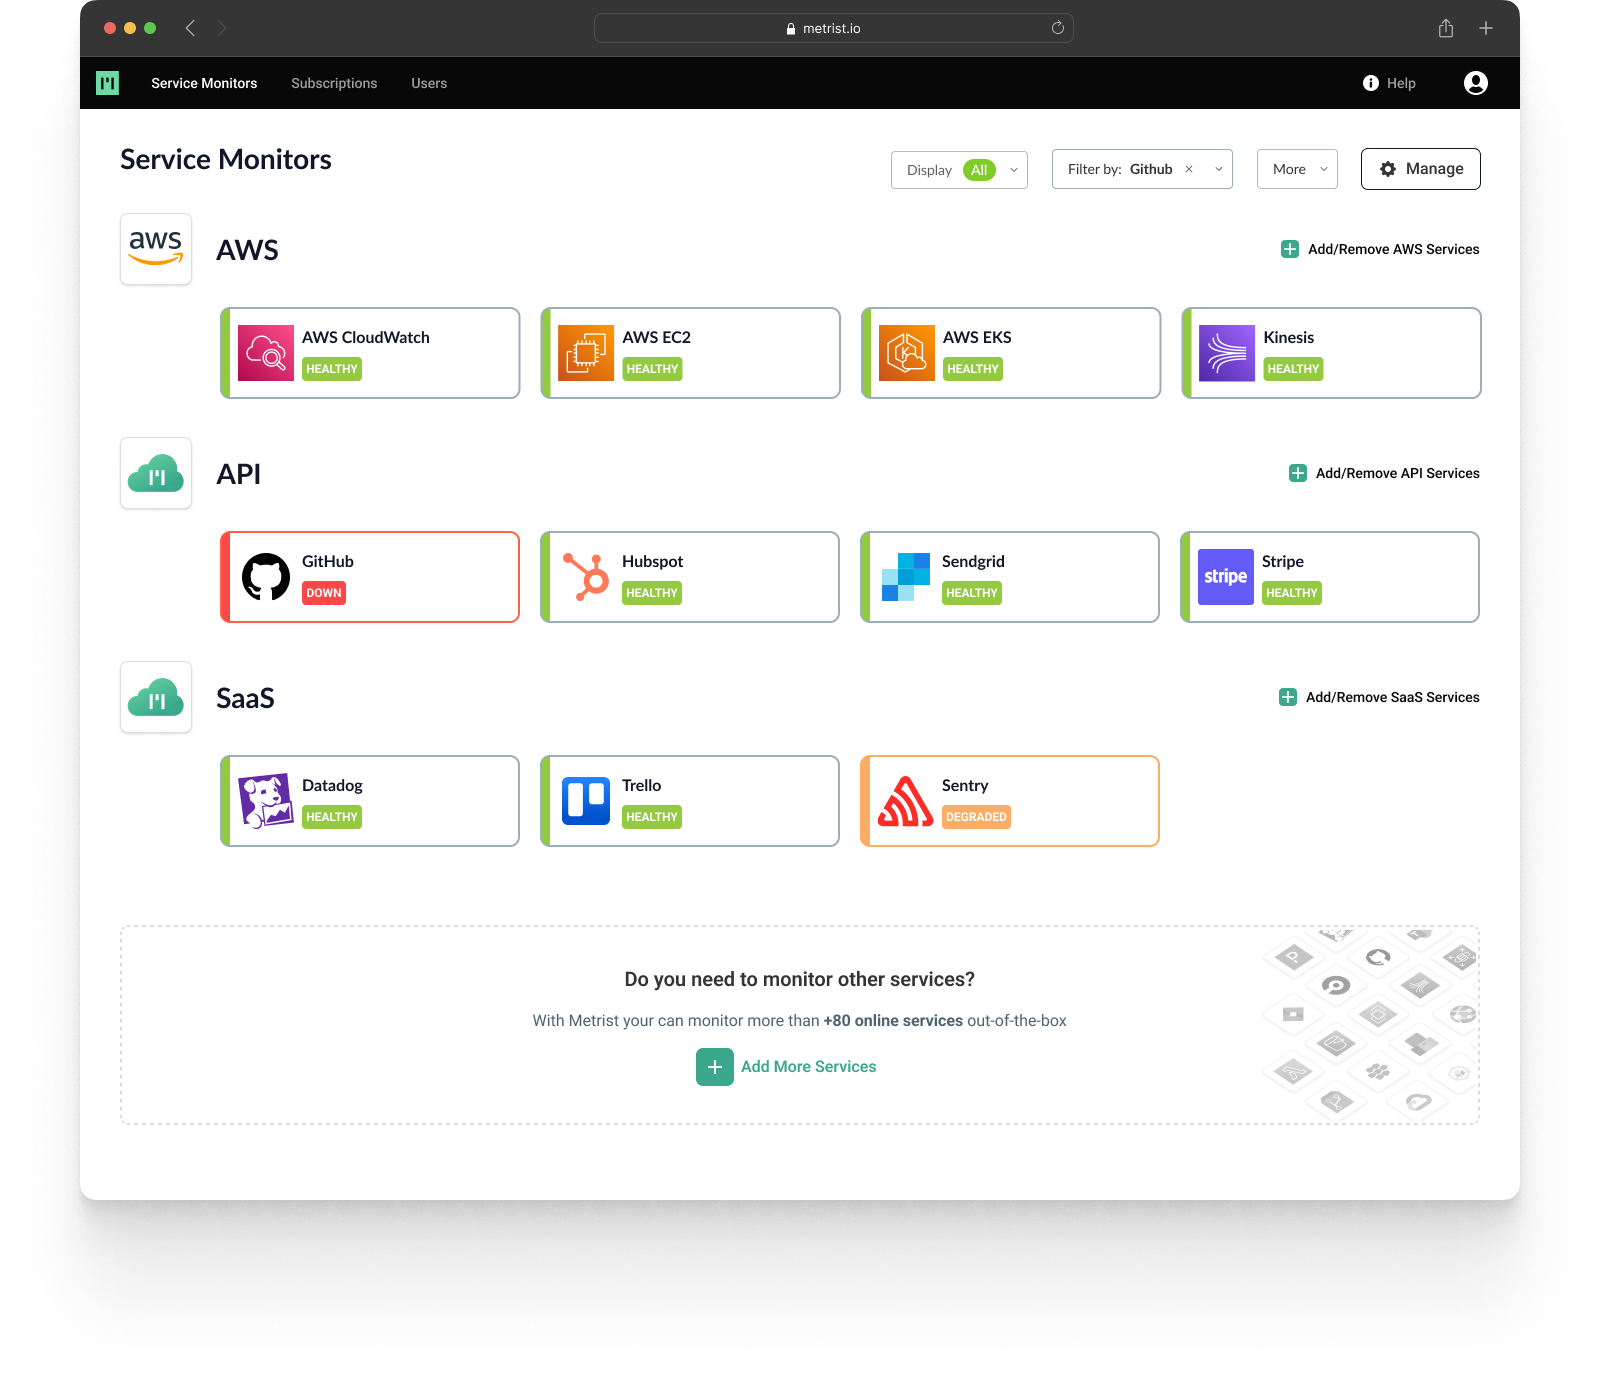Open the Filter by dropdown chevron
This screenshot has height=1380, width=1600.
click(x=1219, y=169)
